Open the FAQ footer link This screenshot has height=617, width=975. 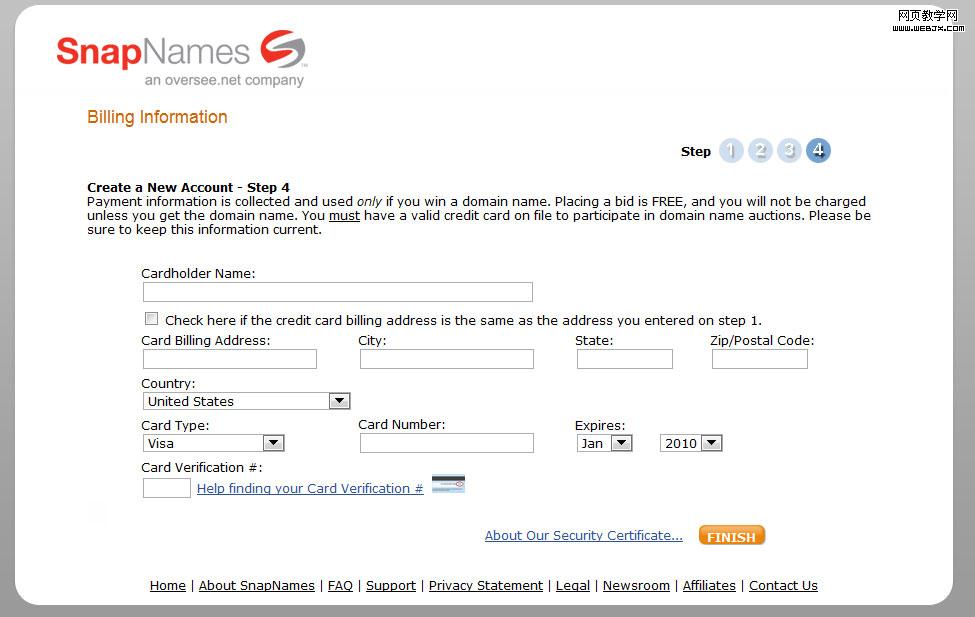pyautogui.click(x=340, y=586)
